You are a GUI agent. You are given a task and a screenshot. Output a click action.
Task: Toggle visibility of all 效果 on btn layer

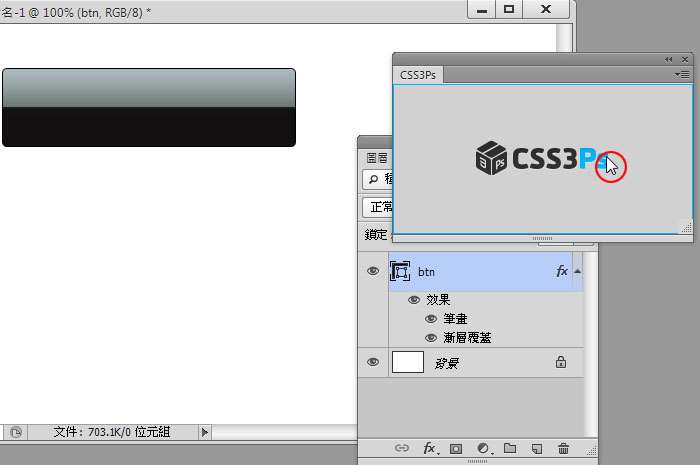413,300
